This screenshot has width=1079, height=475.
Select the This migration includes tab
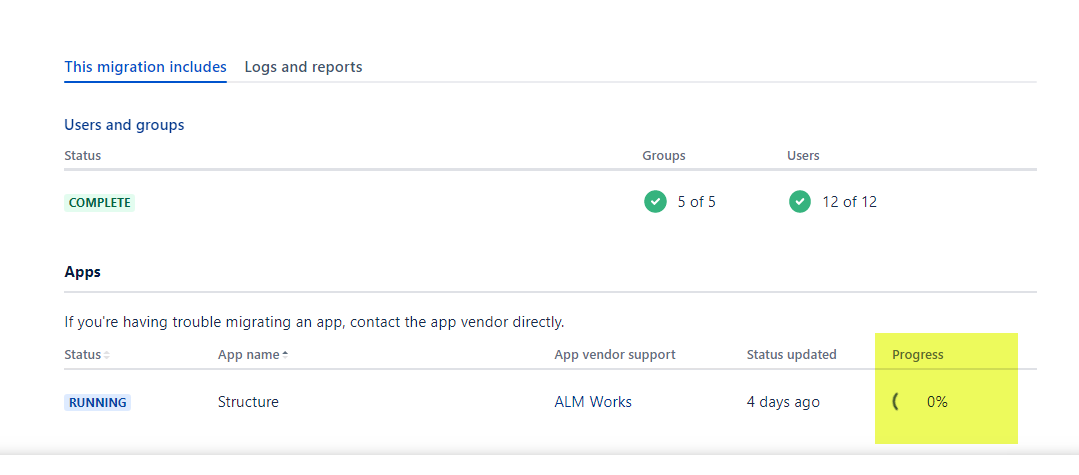tap(145, 67)
